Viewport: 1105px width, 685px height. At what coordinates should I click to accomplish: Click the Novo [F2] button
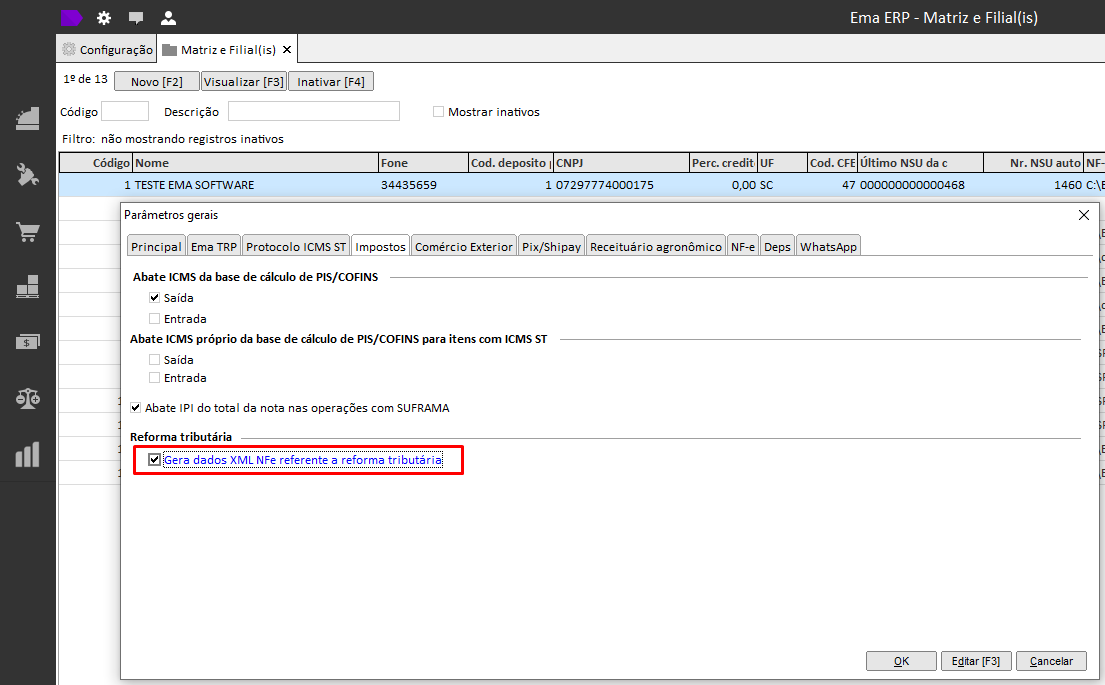click(157, 82)
